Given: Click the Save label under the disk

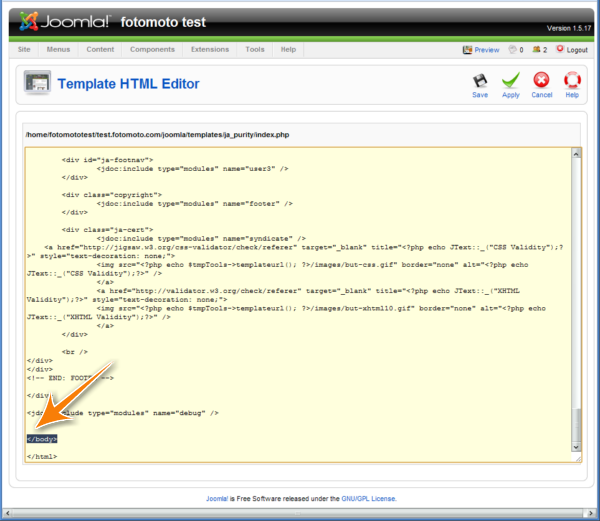Looking at the screenshot, I should tap(480, 95).
